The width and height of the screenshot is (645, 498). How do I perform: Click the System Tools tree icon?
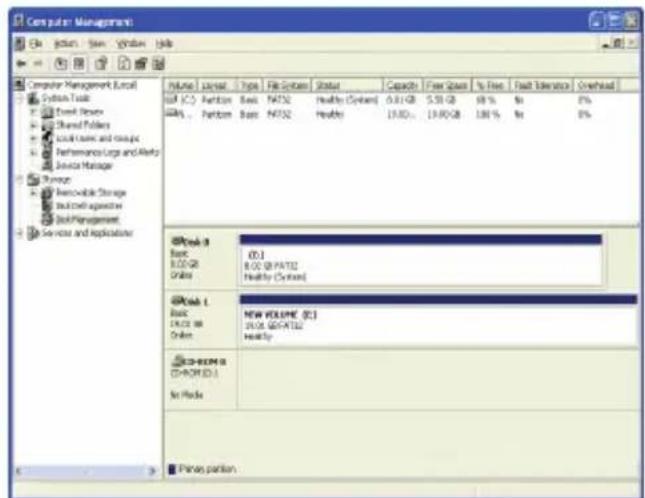tap(33, 98)
